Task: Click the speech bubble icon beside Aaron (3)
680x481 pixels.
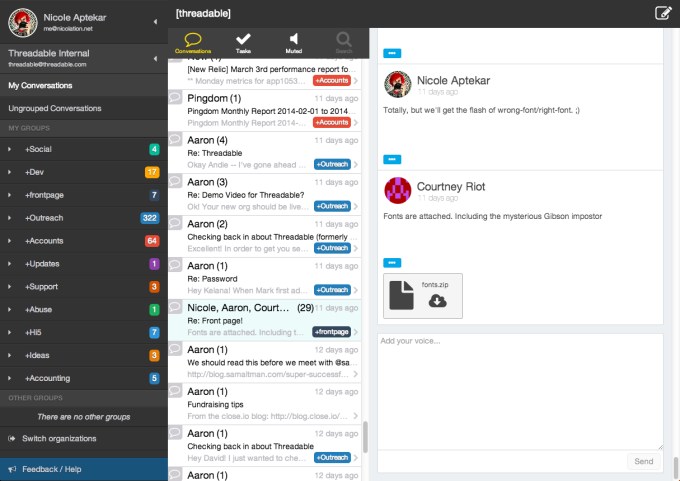Action: [x=175, y=181]
